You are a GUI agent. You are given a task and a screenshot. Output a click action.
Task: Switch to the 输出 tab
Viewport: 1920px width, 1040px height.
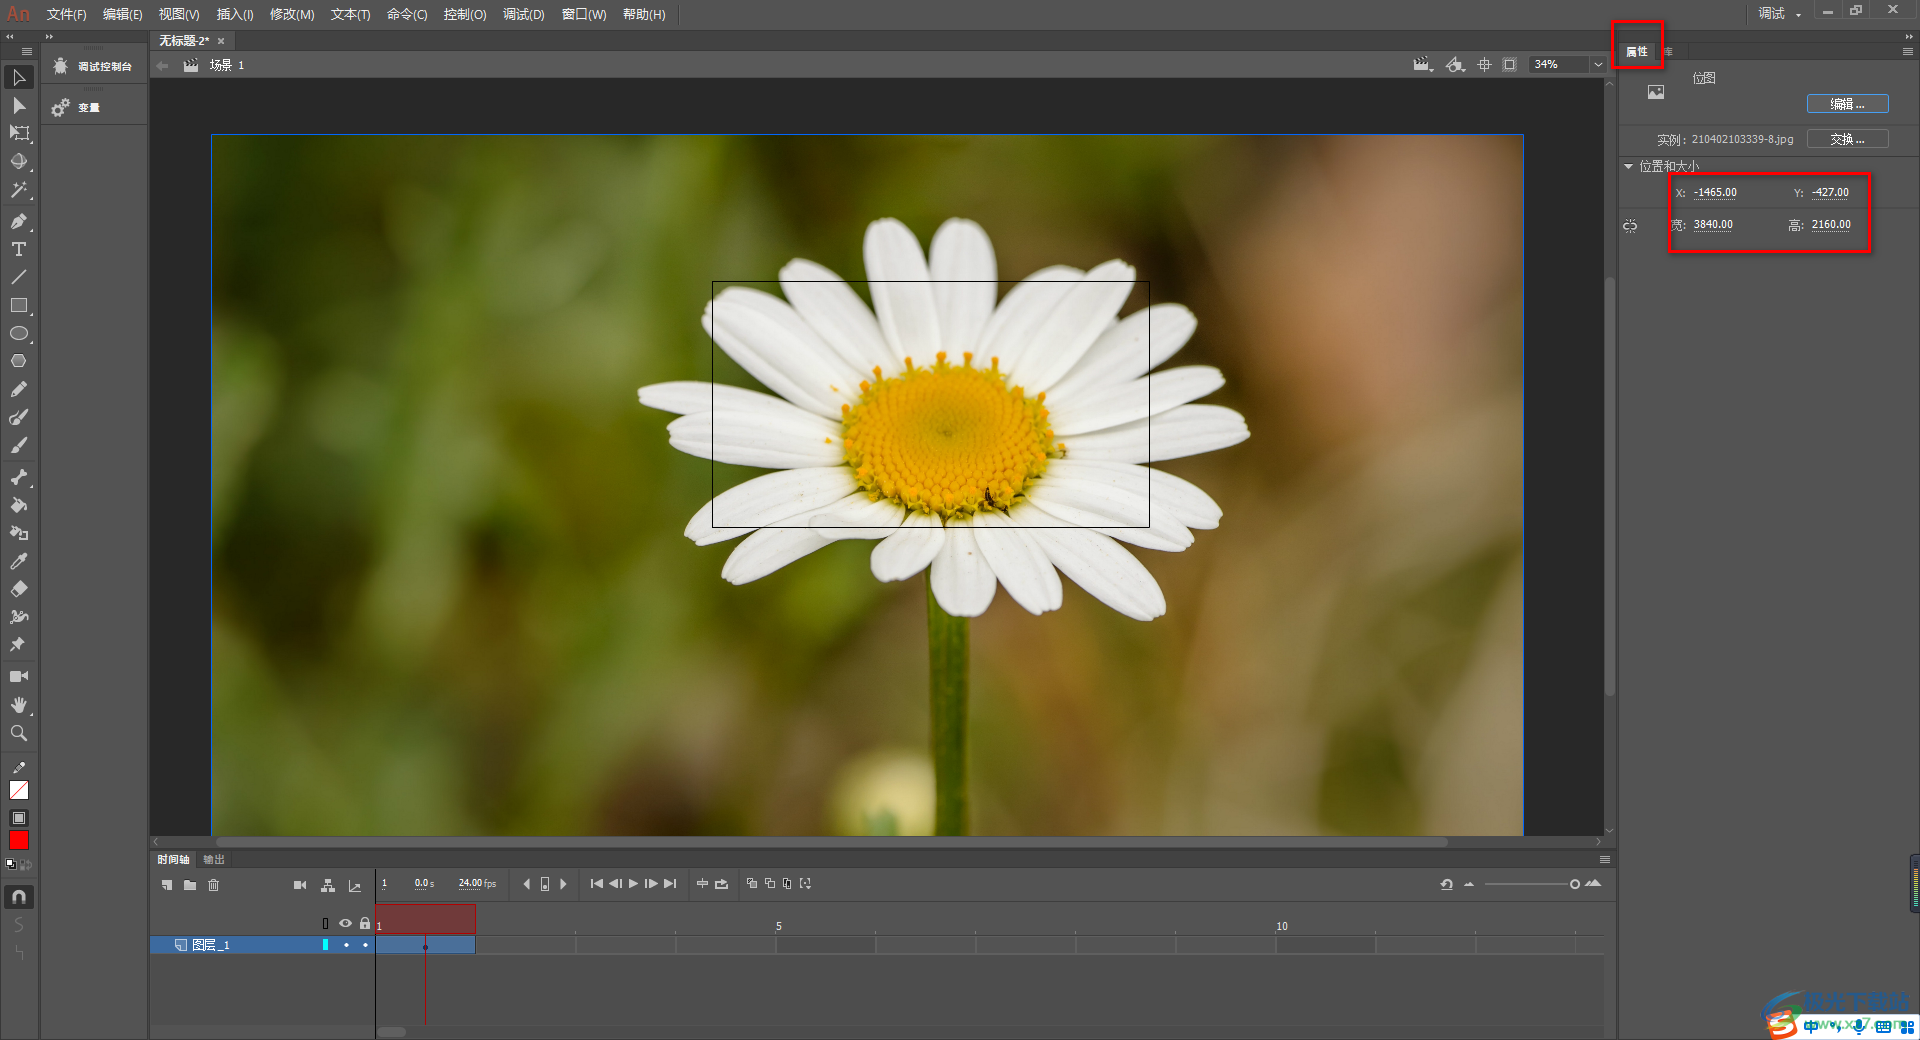(214, 860)
